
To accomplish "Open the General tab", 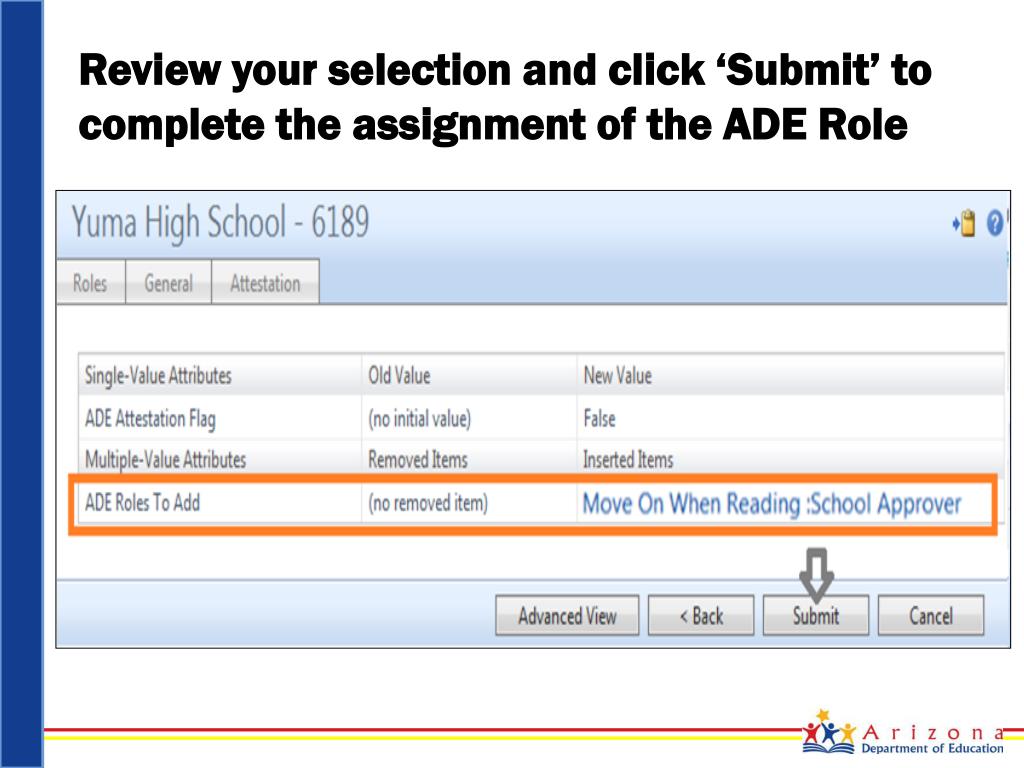I will (x=168, y=283).
